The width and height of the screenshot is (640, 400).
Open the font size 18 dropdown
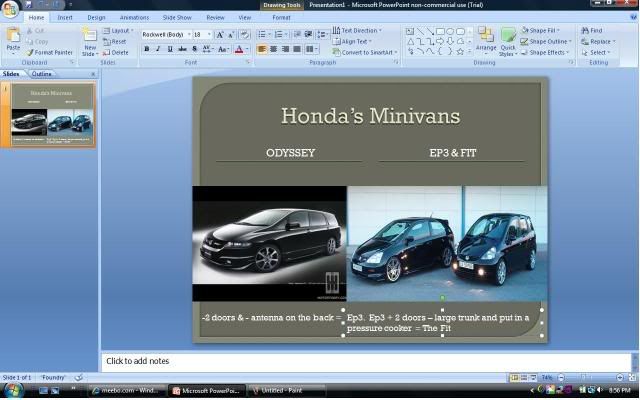[209, 35]
